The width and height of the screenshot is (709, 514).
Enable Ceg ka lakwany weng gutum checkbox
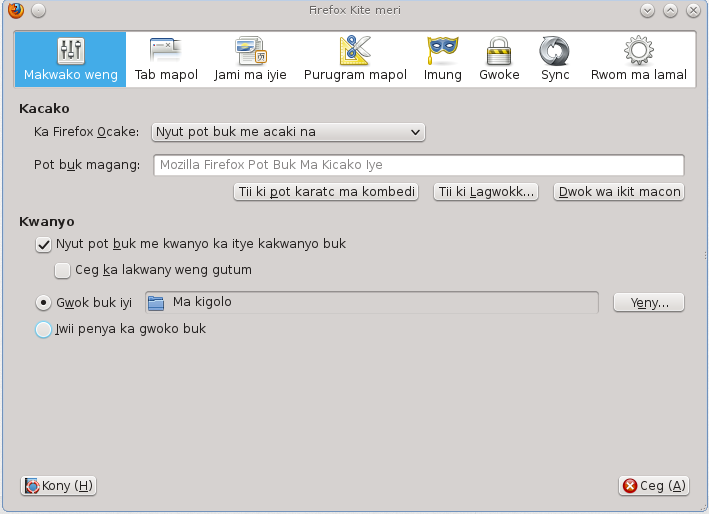62,270
